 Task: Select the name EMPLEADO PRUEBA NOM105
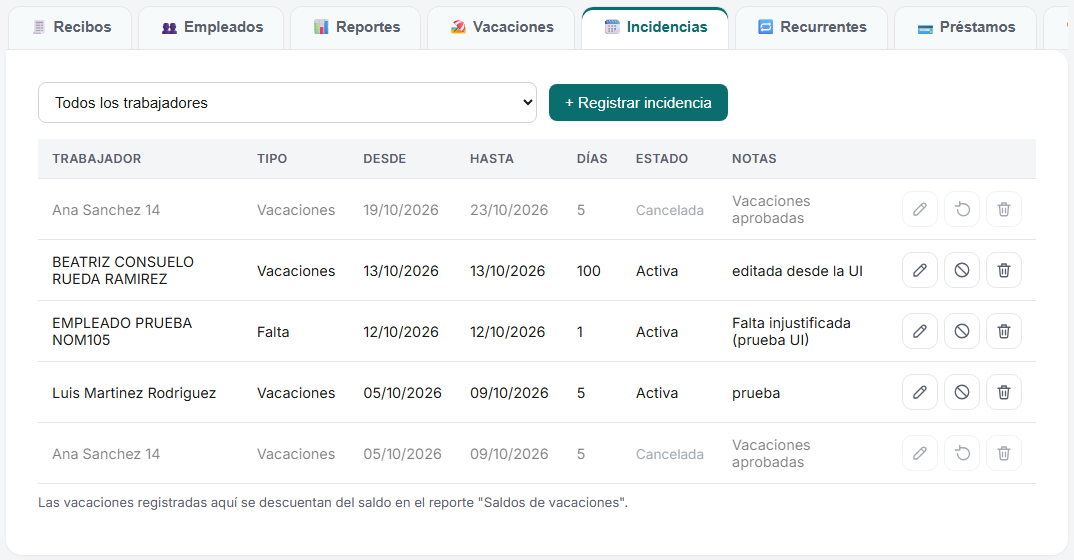pyautogui.click(x=122, y=331)
